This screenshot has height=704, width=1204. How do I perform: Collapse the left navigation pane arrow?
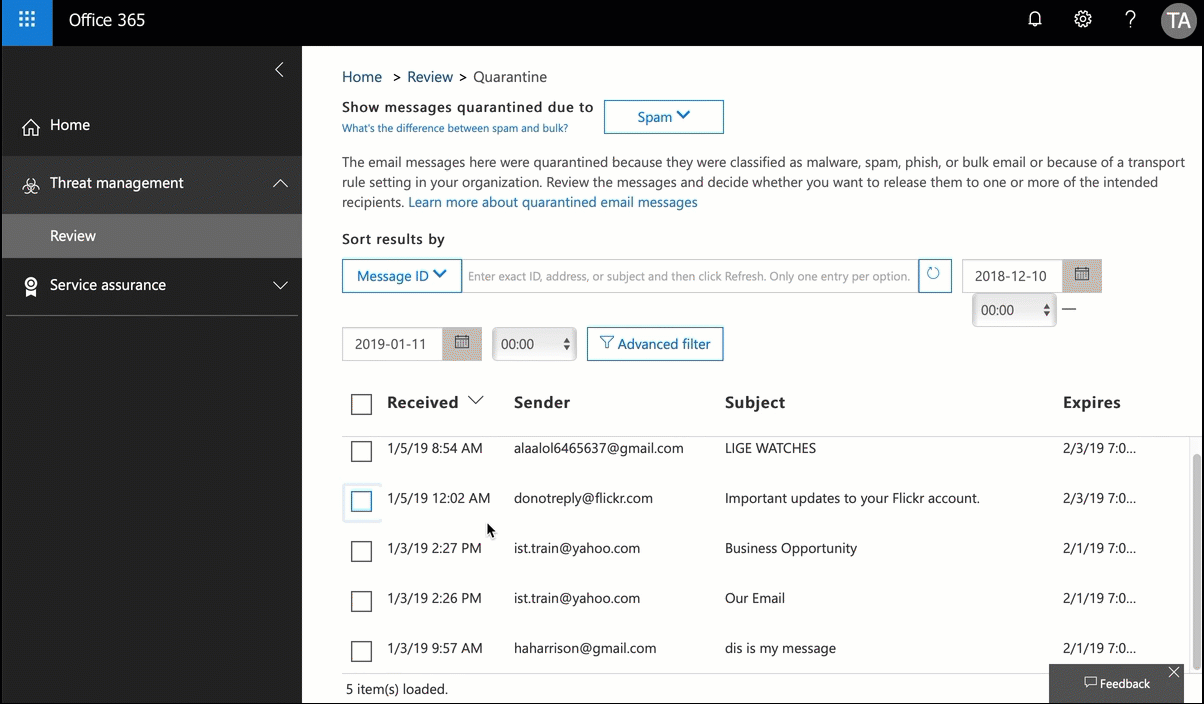point(279,69)
